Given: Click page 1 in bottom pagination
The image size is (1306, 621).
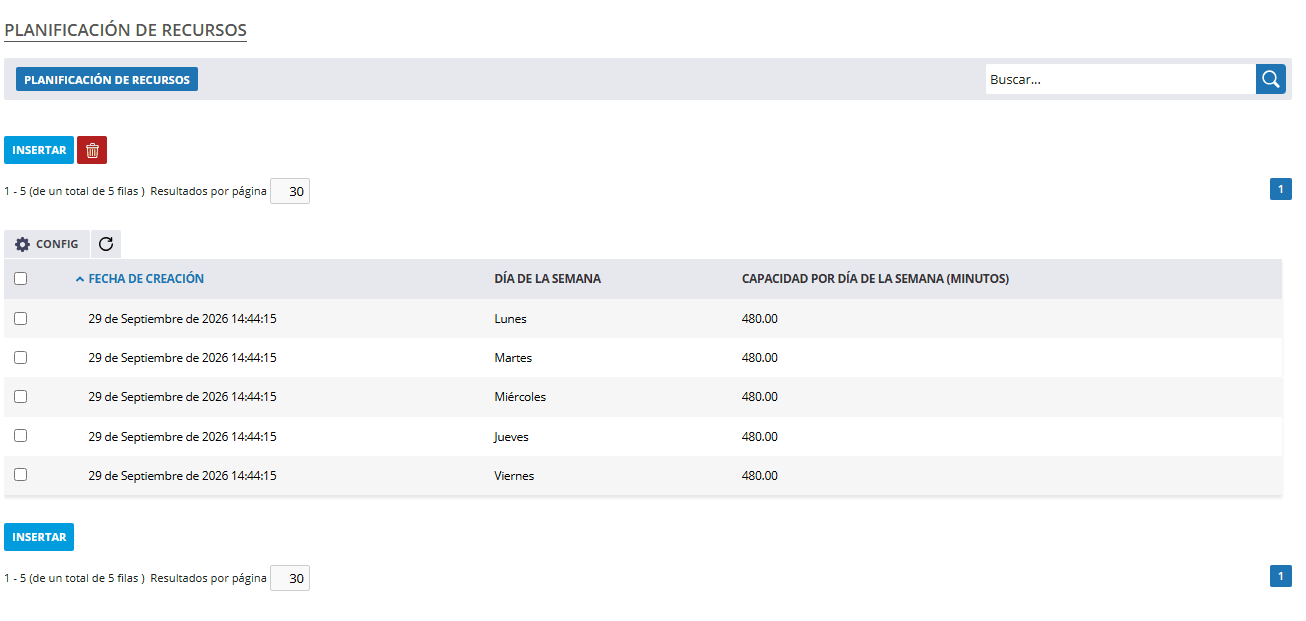Looking at the screenshot, I should tap(1281, 576).
